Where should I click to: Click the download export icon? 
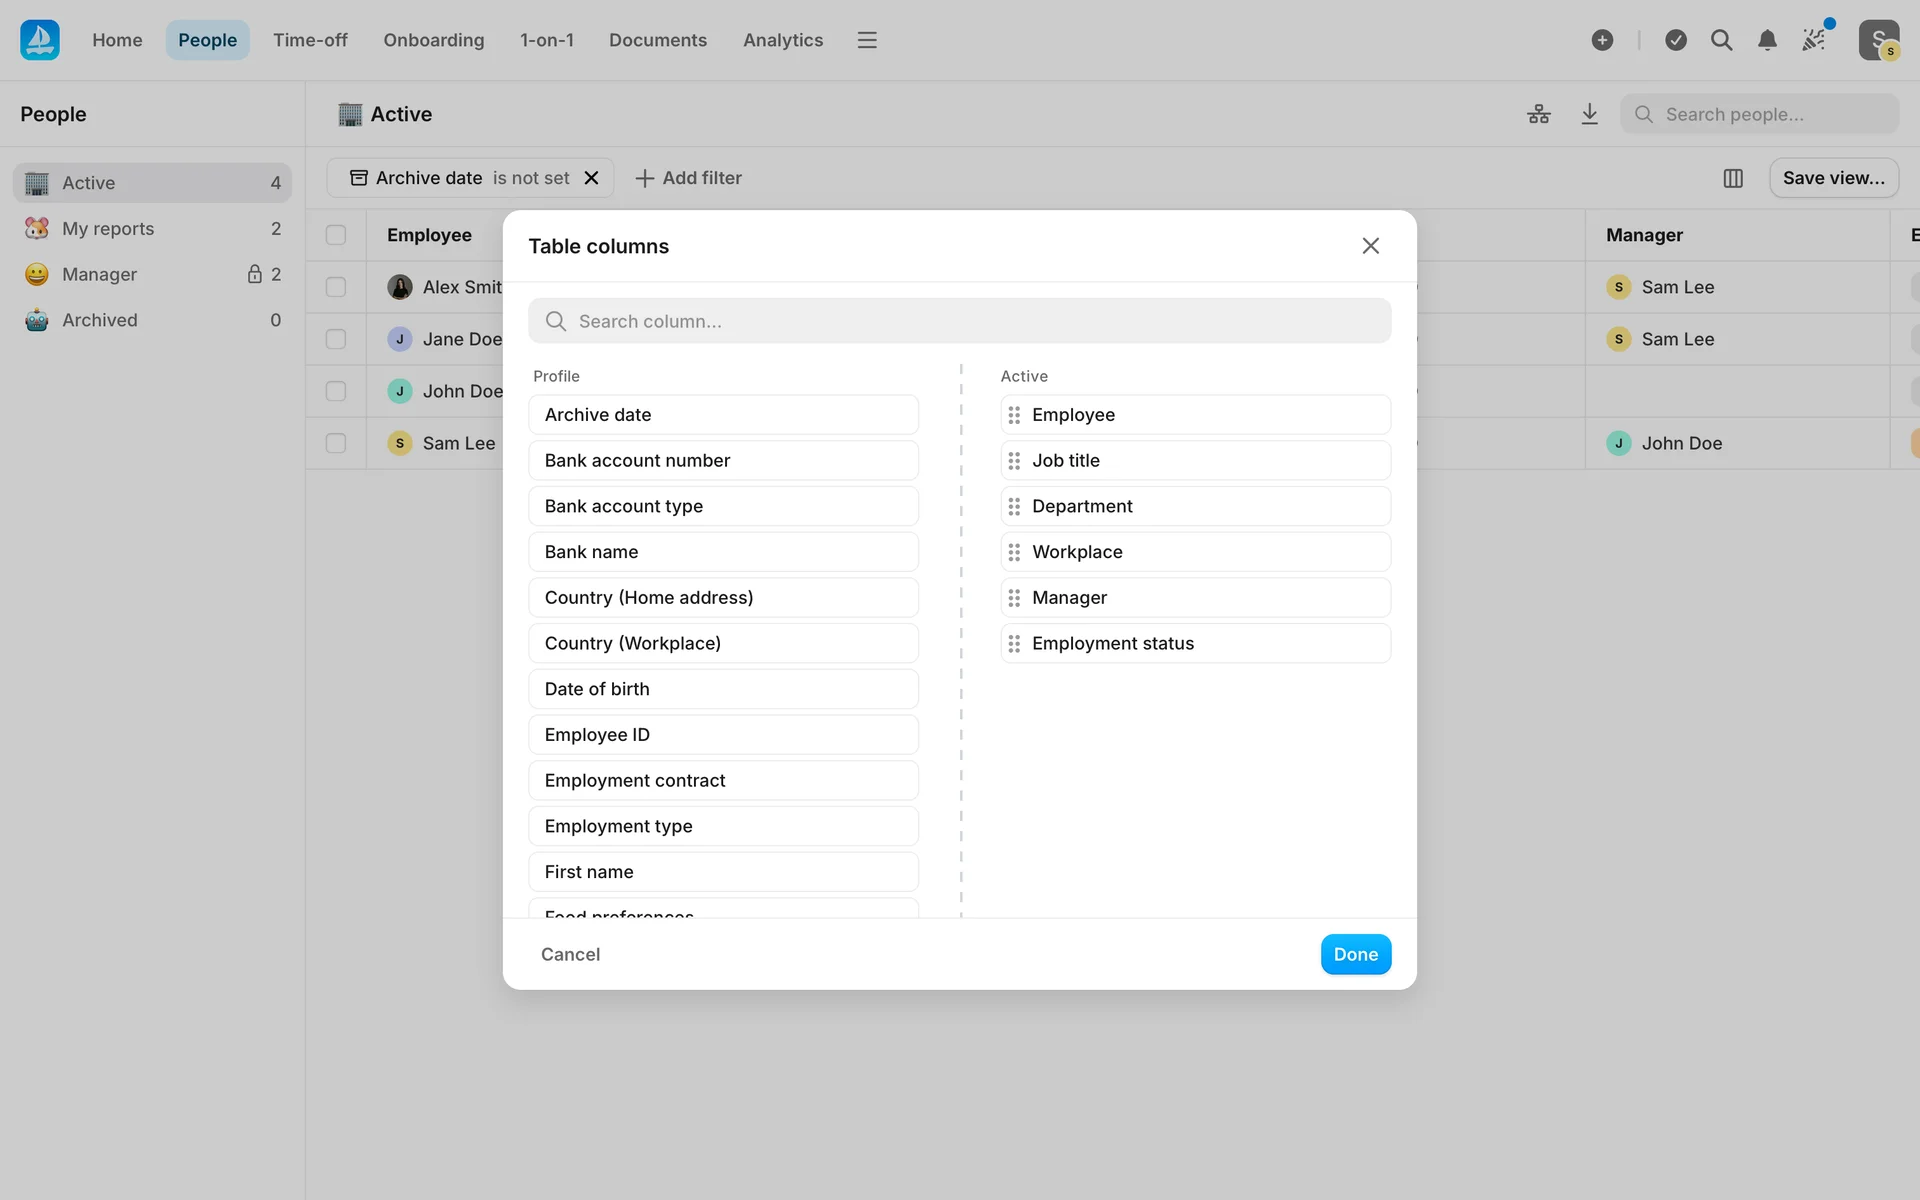[1589, 114]
